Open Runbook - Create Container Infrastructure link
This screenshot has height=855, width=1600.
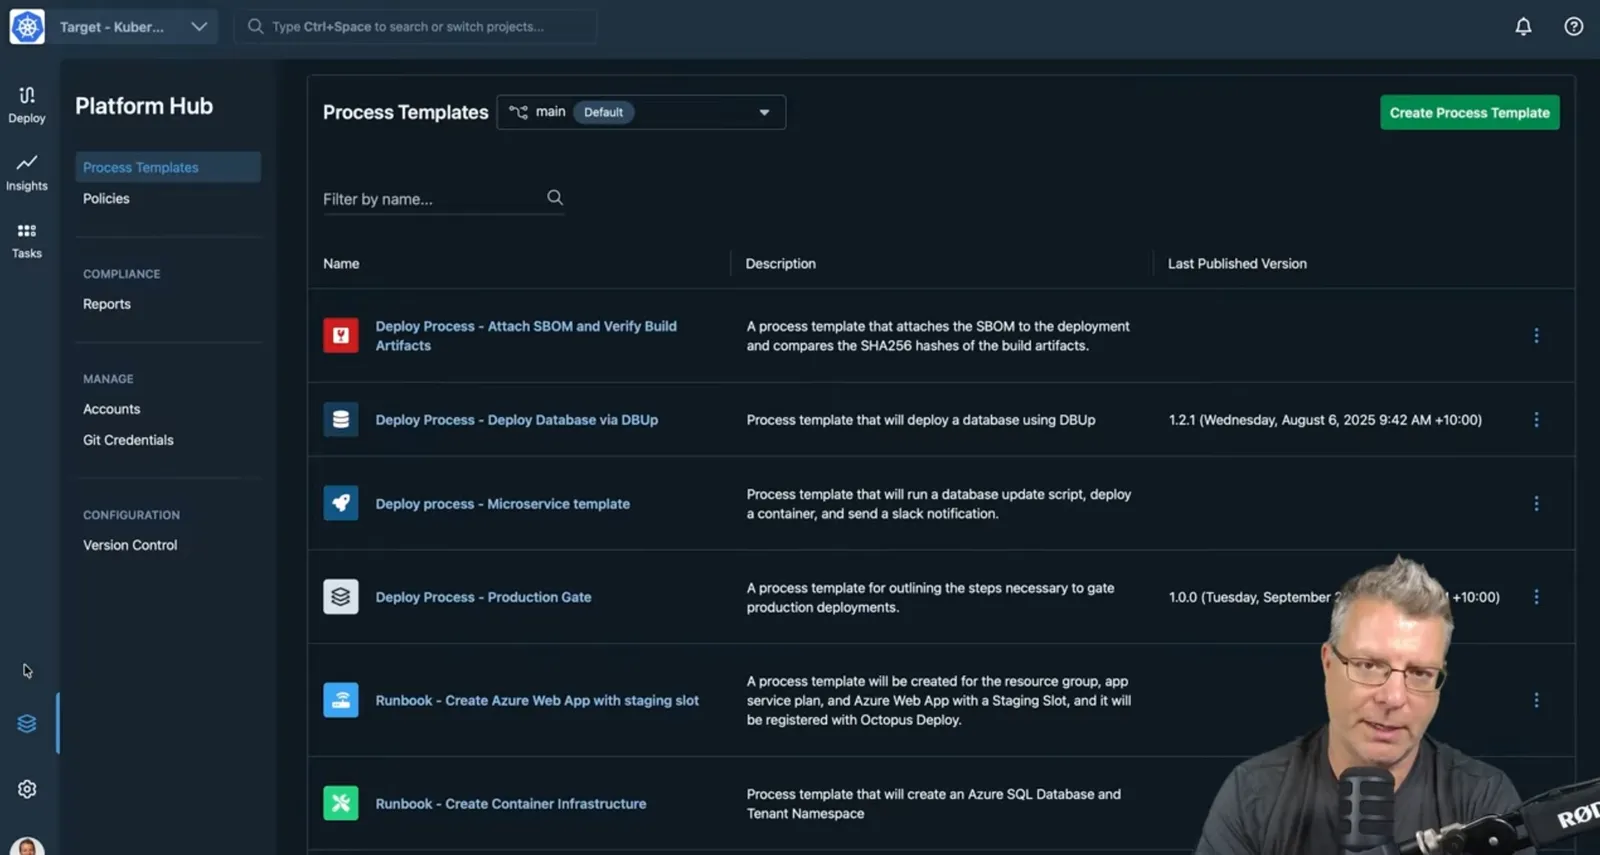pyautogui.click(x=510, y=804)
